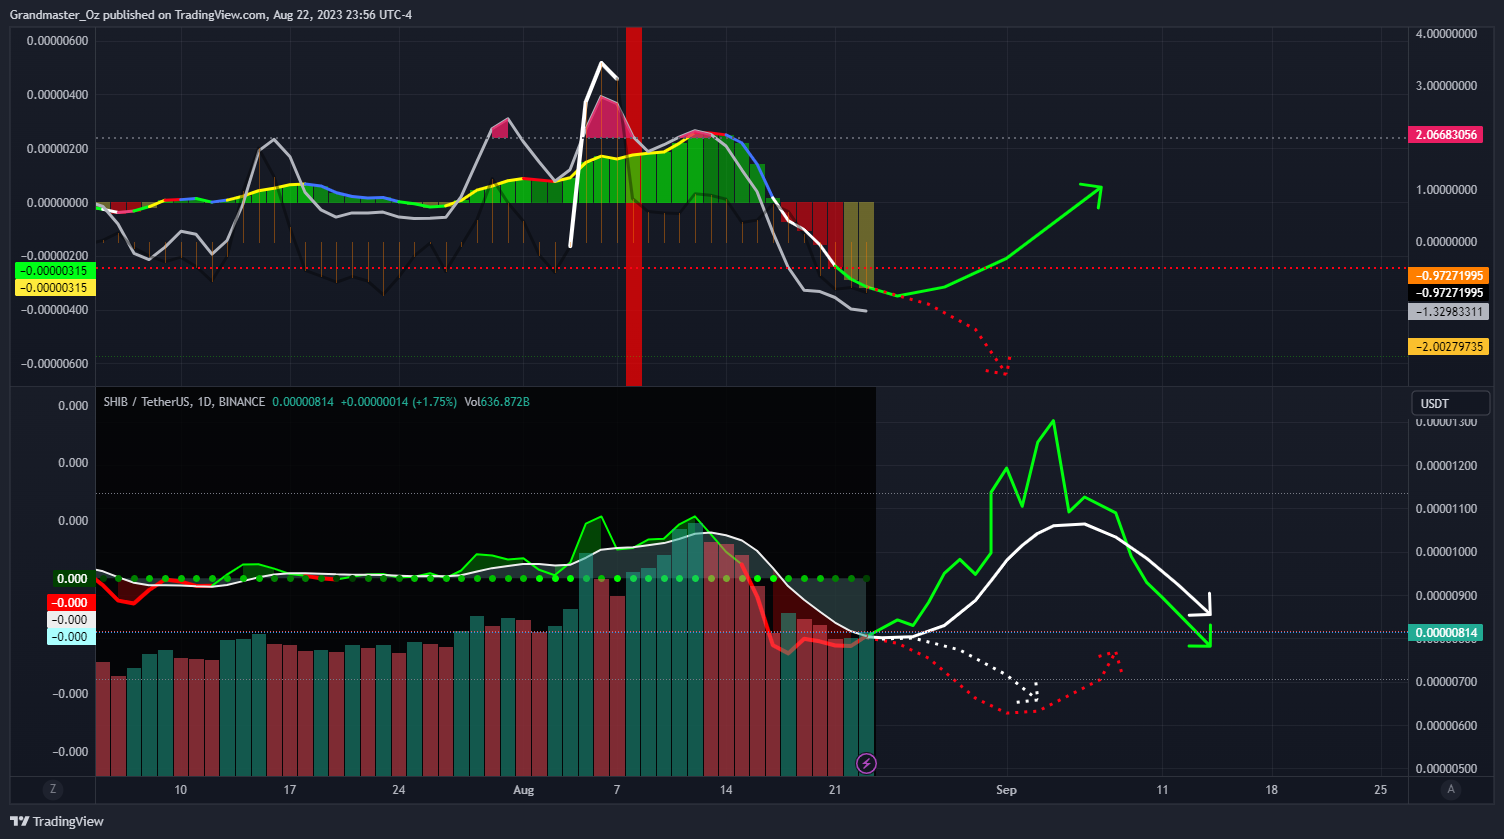The width and height of the screenshot is (1504, 839).
Task: Click the 0.00000500 price-axis value
Action: pyautogui.click(x=1445, y=768)
